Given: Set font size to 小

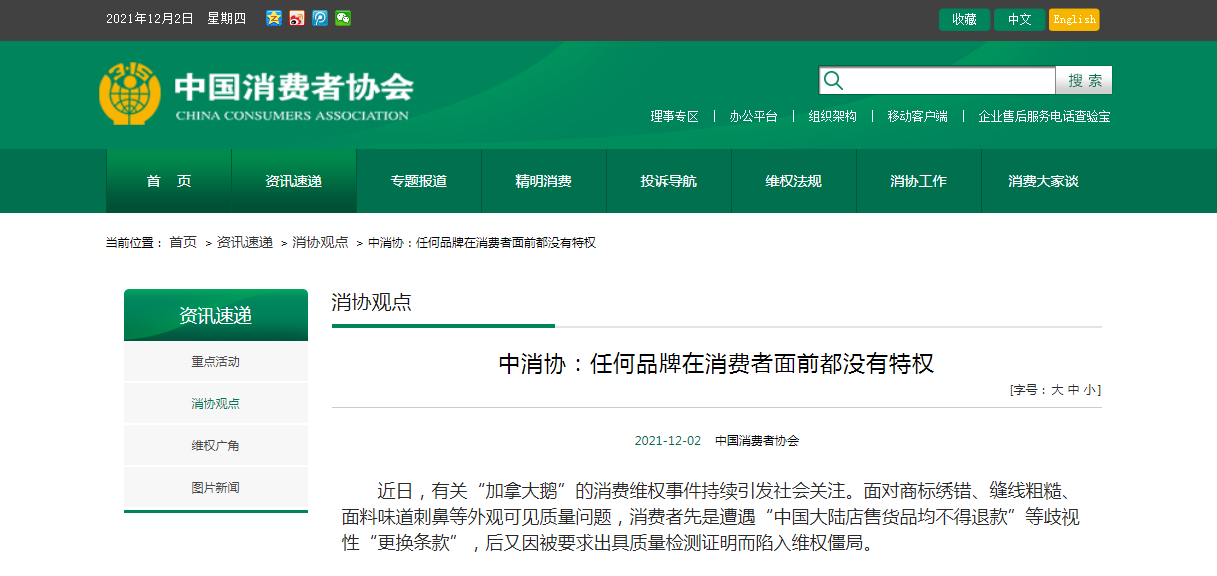Looking at the screenshot, I should tap(1089, 390).
